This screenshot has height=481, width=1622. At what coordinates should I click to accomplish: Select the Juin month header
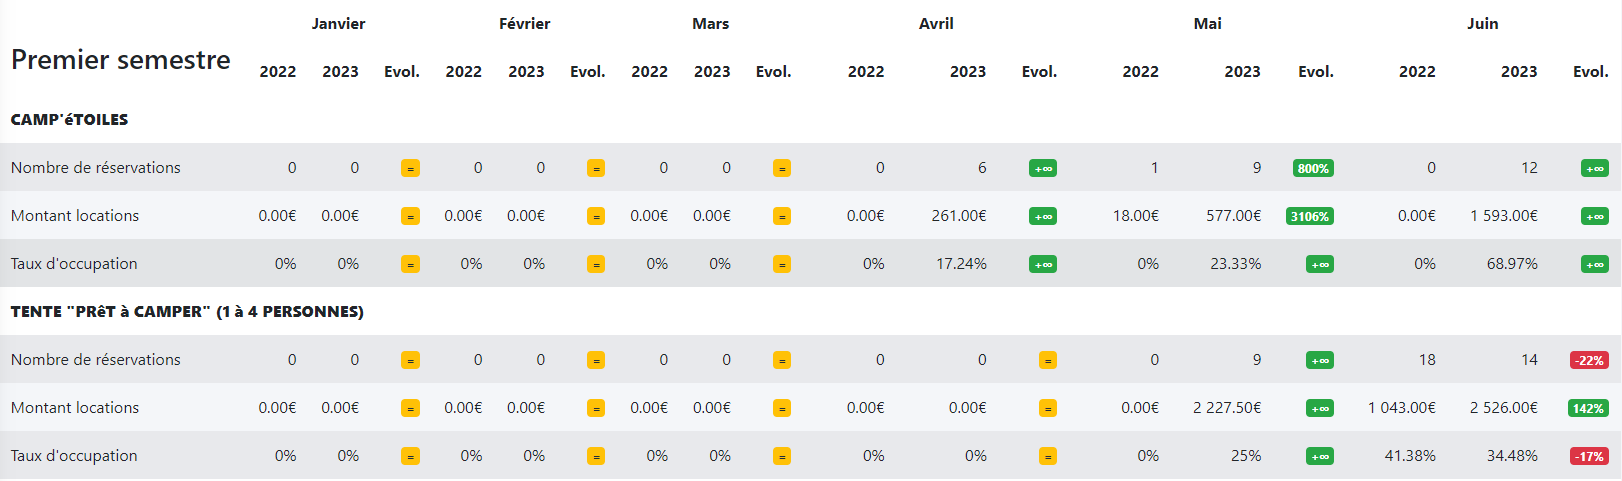pos(1482,24)
